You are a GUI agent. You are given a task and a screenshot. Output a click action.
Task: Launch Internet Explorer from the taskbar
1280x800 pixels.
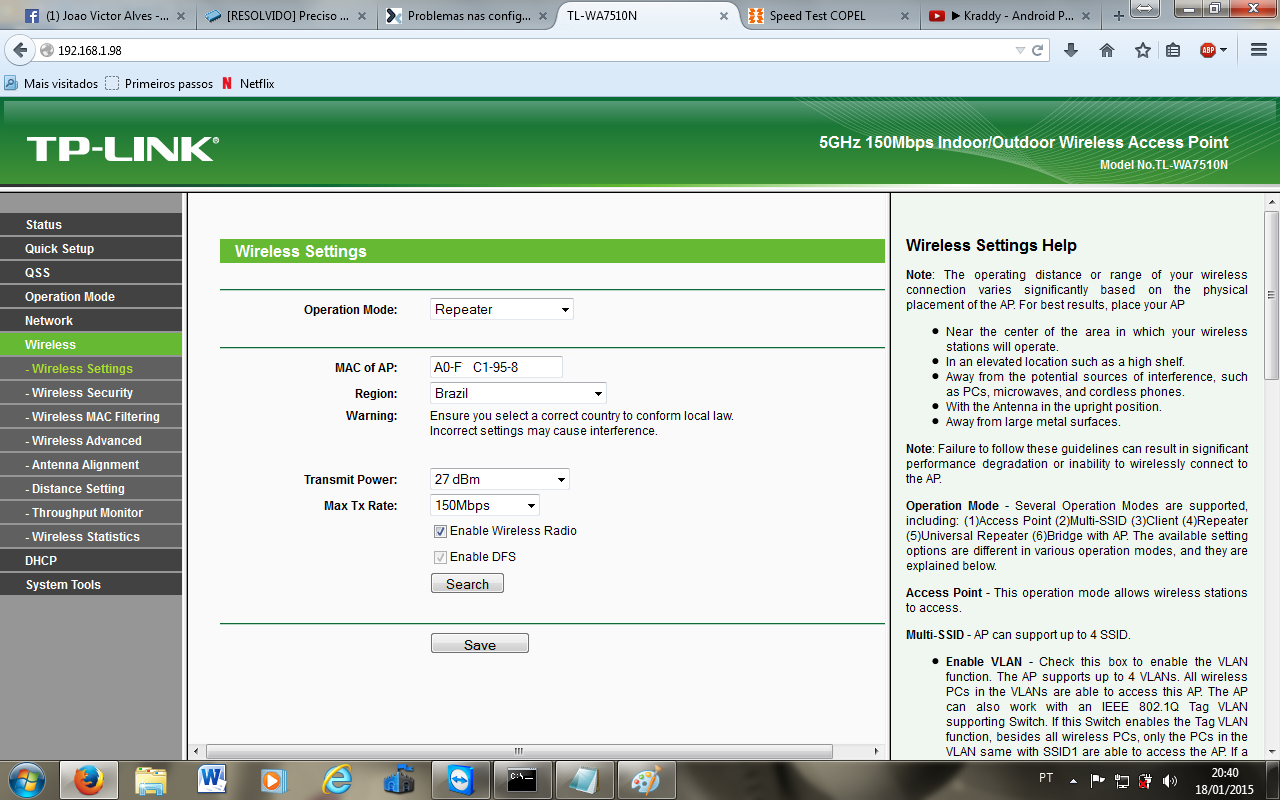[337, 780]
